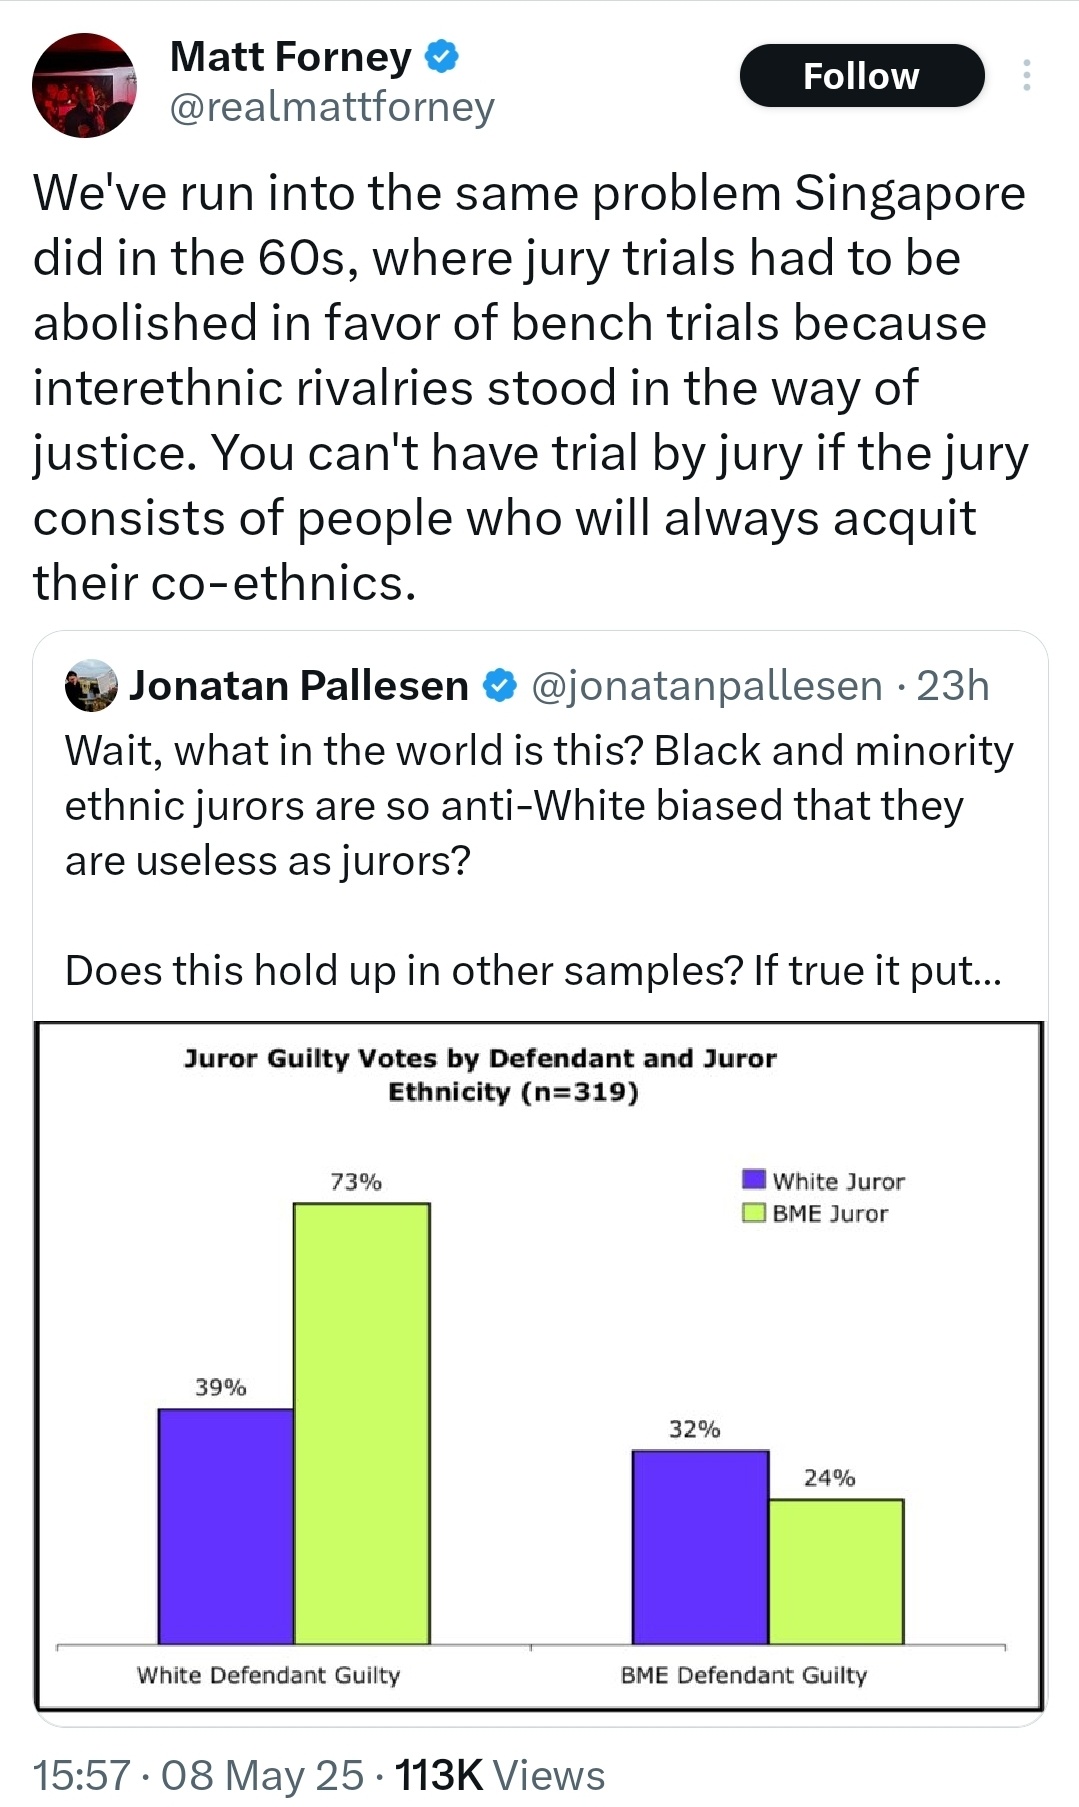1079x1807 pixels.
Task: Click the 73% green bar in chart
Action: coord(362,1423)
